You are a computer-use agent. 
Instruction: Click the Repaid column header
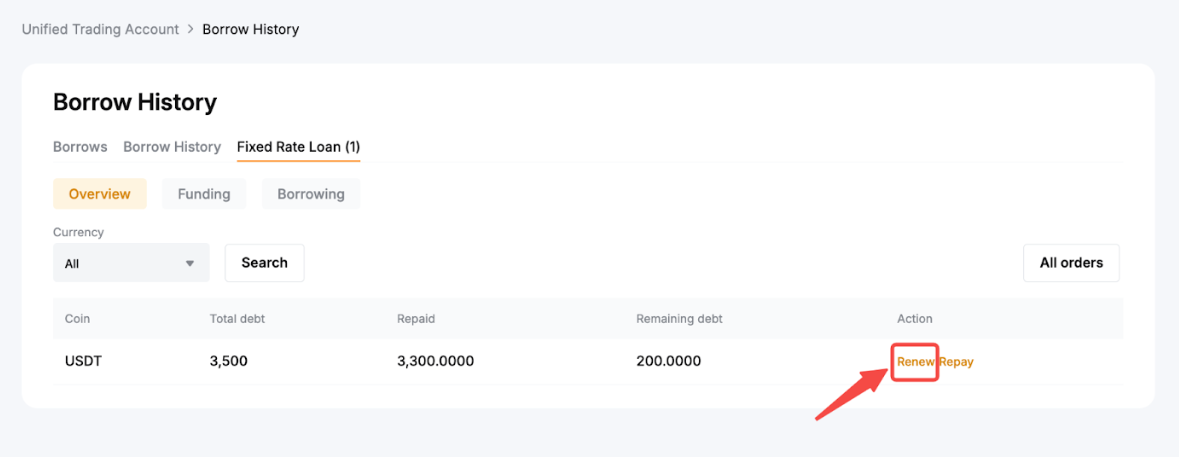point(416,319)
